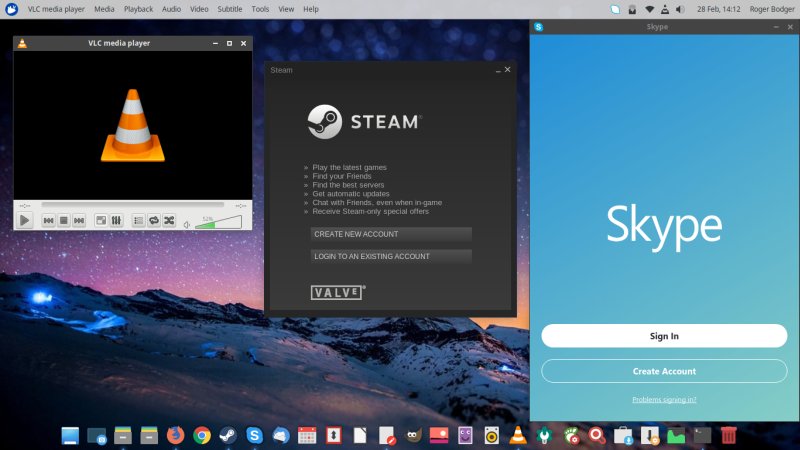Play media in VLC
This screenshot has width=800, height=450.
(x=24, y=220)
